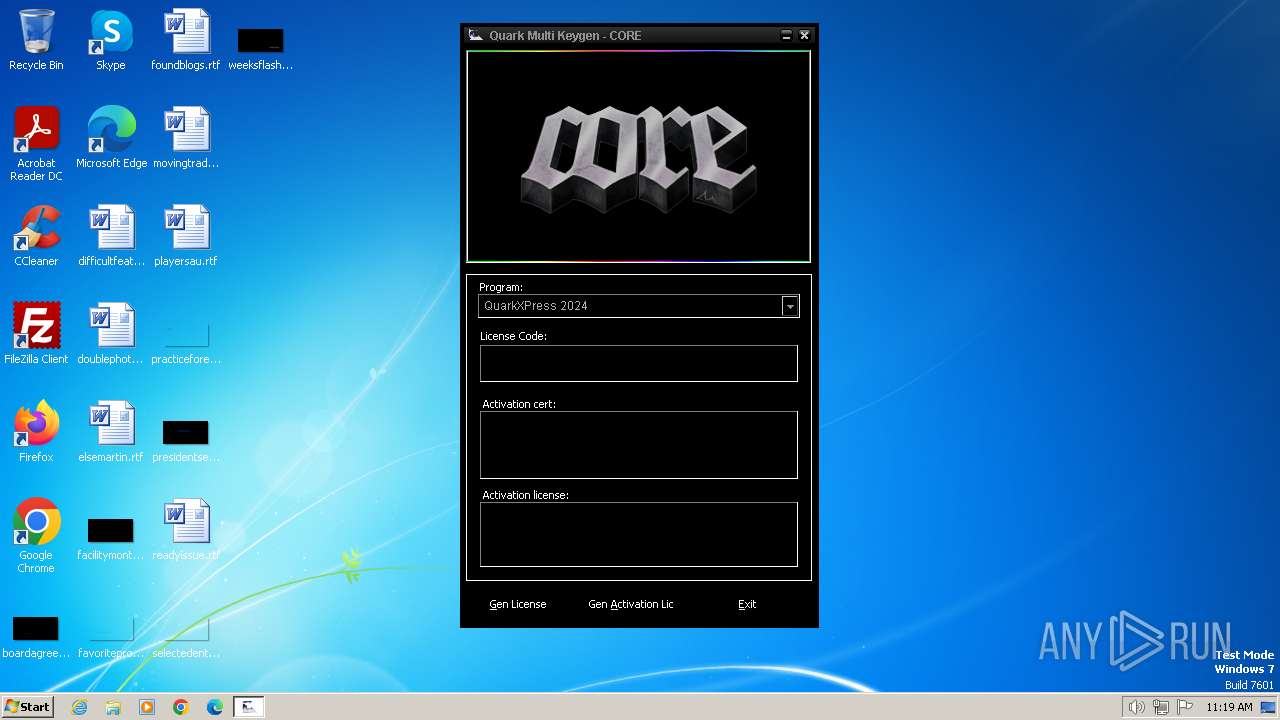Open the volume tray icon
Image resolution: width=1280 pixels, height=720 pixels.
[1136, 707]
